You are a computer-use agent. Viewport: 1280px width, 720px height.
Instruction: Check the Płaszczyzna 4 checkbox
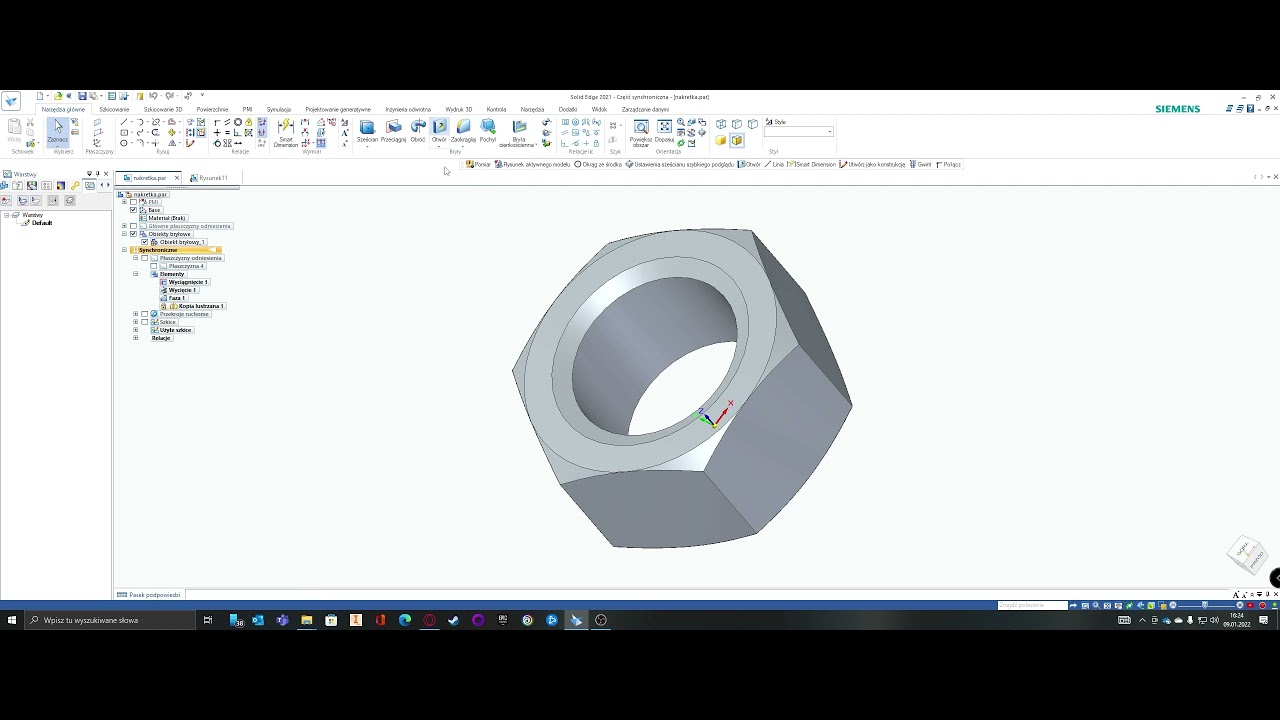(153, 266)
